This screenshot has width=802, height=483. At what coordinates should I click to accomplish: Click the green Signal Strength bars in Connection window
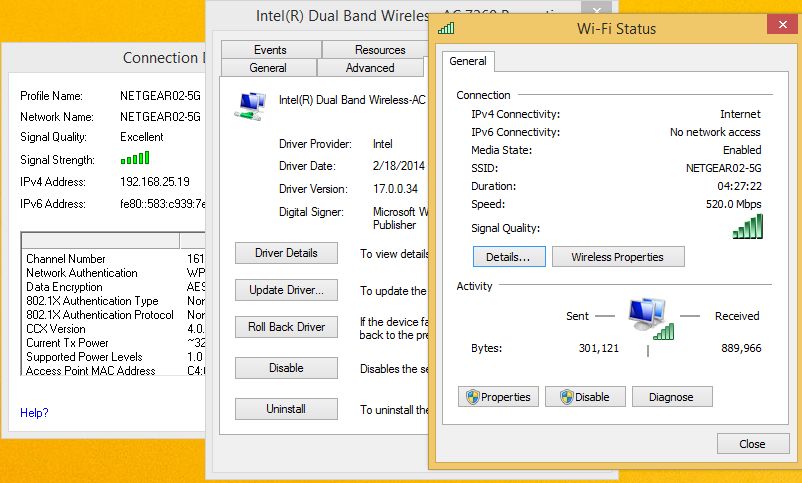coord(135,158)
